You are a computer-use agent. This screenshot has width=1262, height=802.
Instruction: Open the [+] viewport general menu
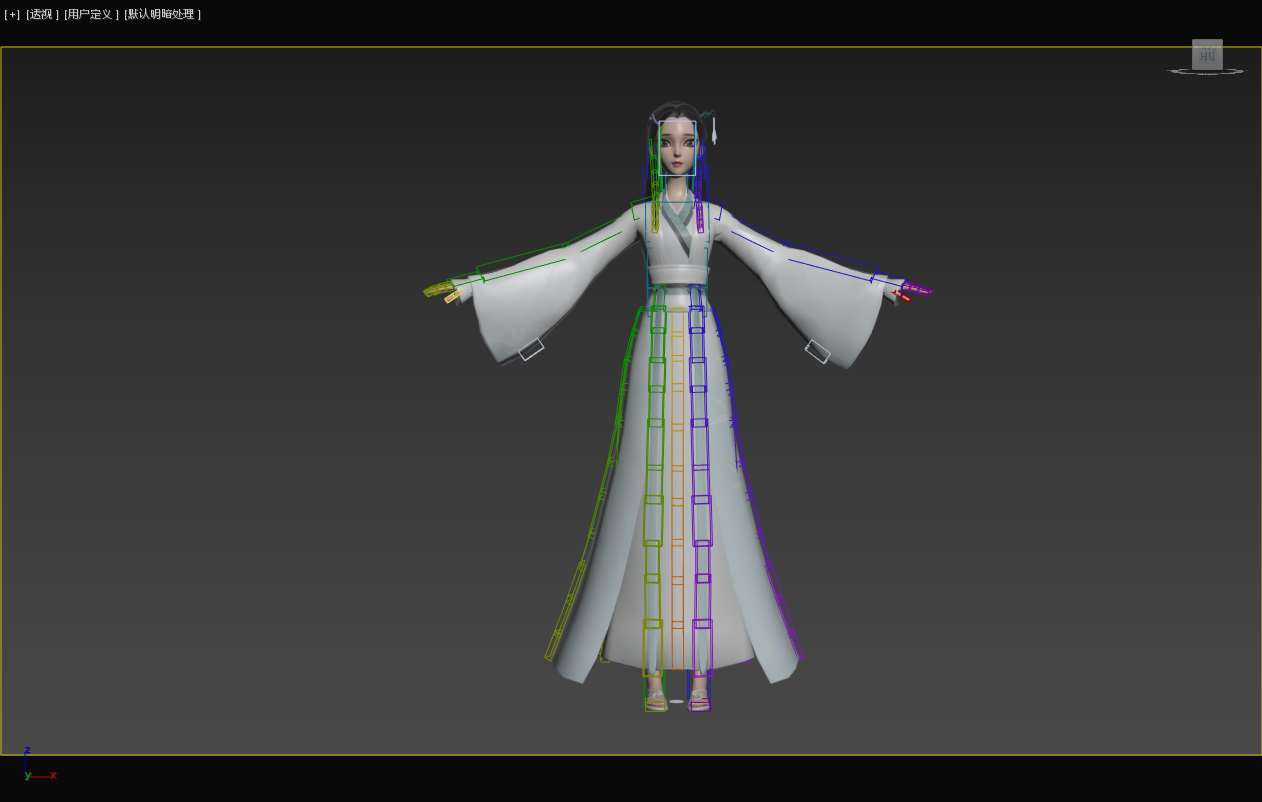tap(12, 14)
